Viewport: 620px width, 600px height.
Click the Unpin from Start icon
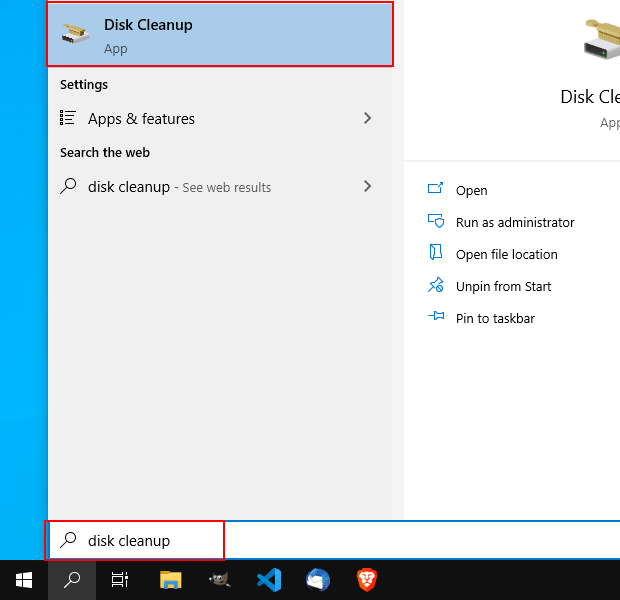(x=436, y=285)
